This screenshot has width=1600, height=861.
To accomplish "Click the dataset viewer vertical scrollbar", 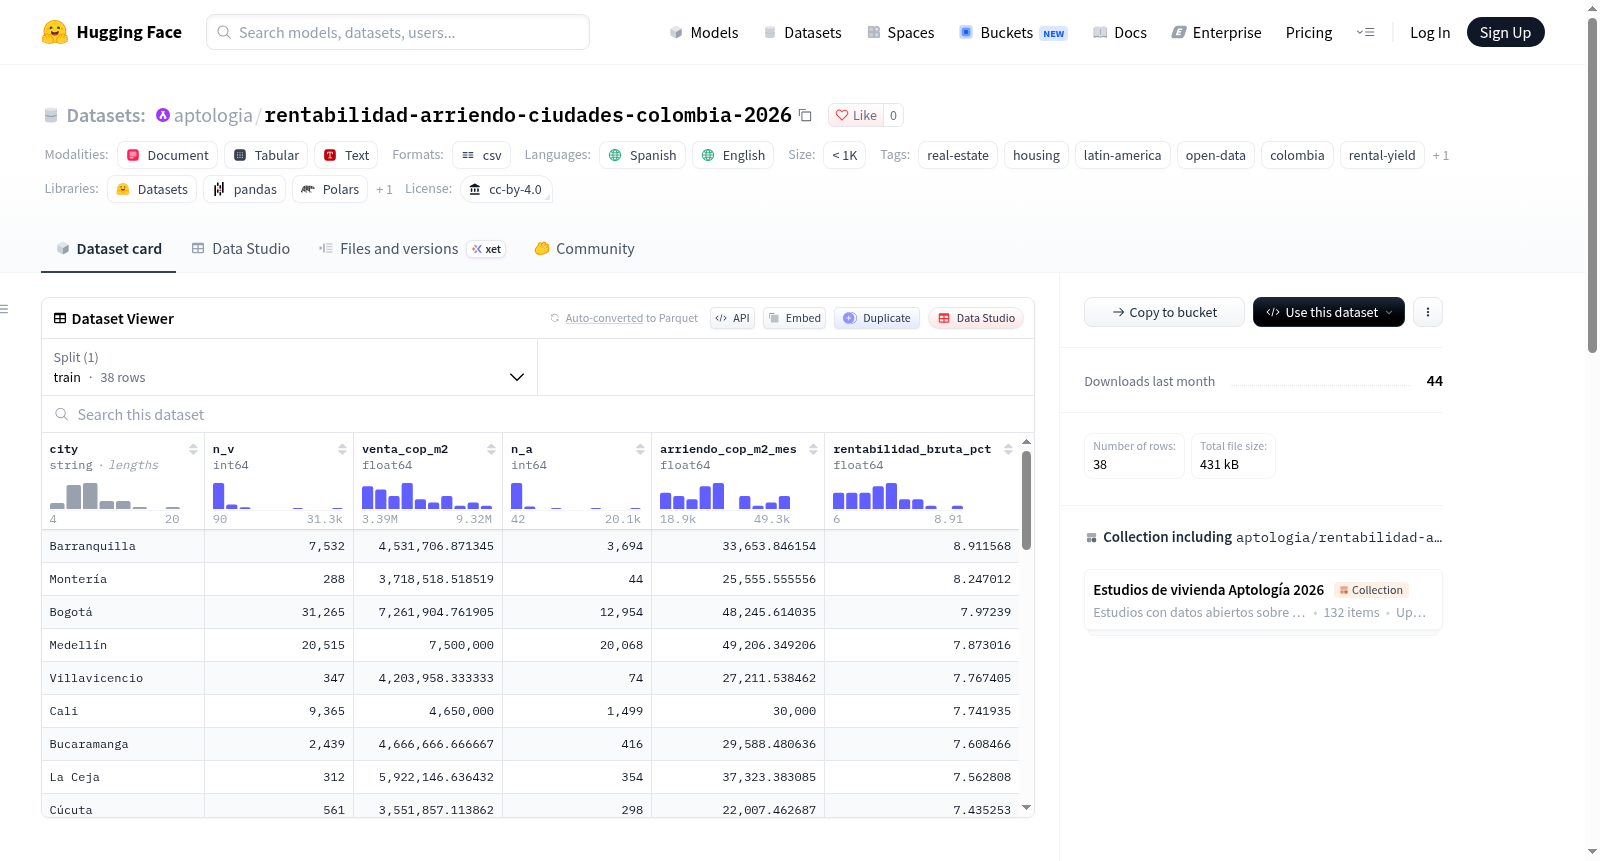I will tap(1026, 500).
